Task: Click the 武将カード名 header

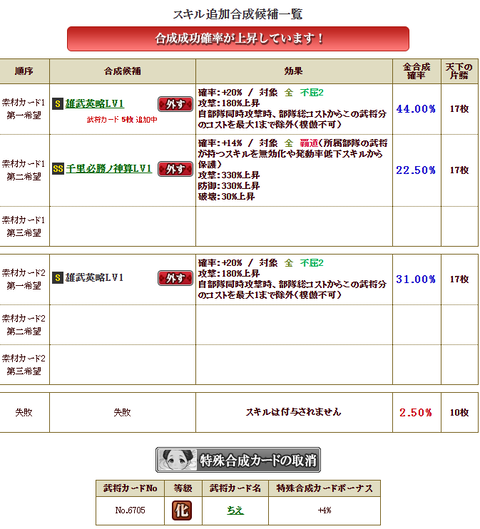Action: coord(235,488)
